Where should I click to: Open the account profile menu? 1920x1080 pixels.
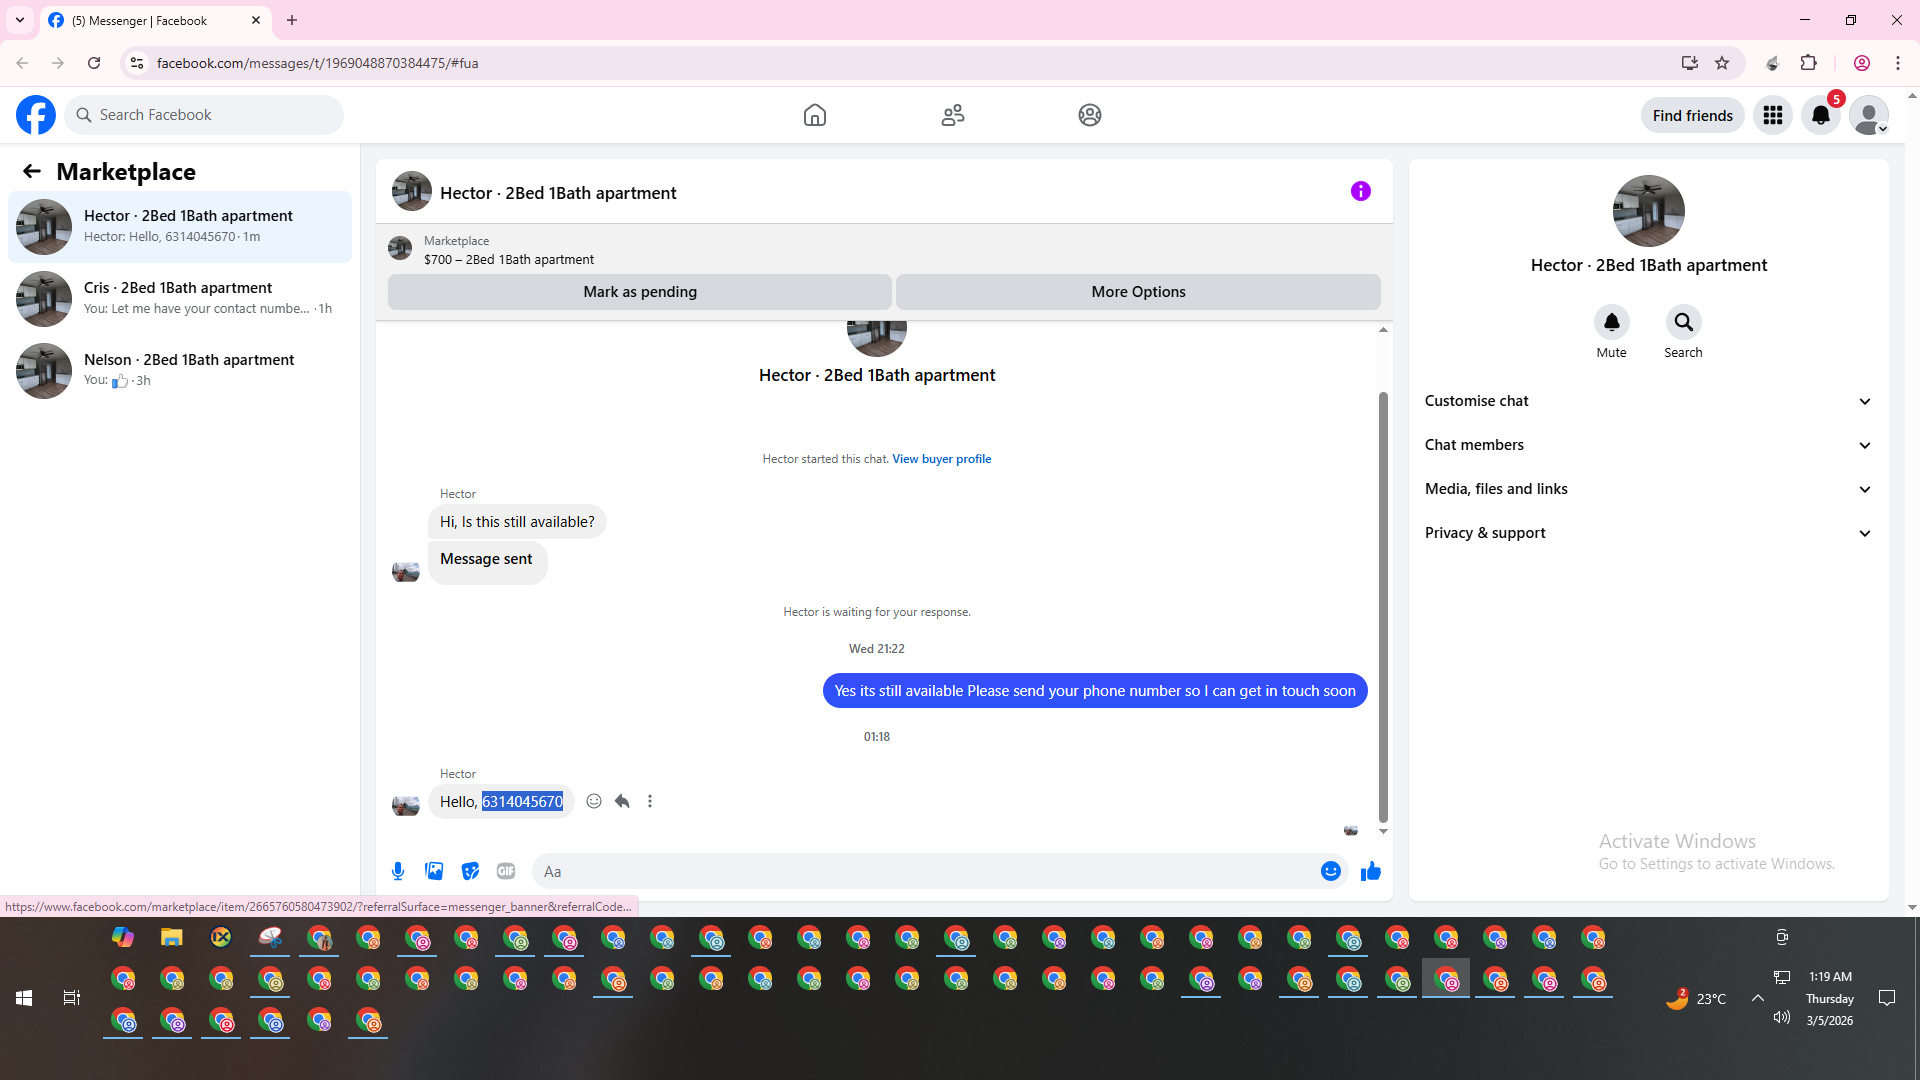(x=1869, y=115)
